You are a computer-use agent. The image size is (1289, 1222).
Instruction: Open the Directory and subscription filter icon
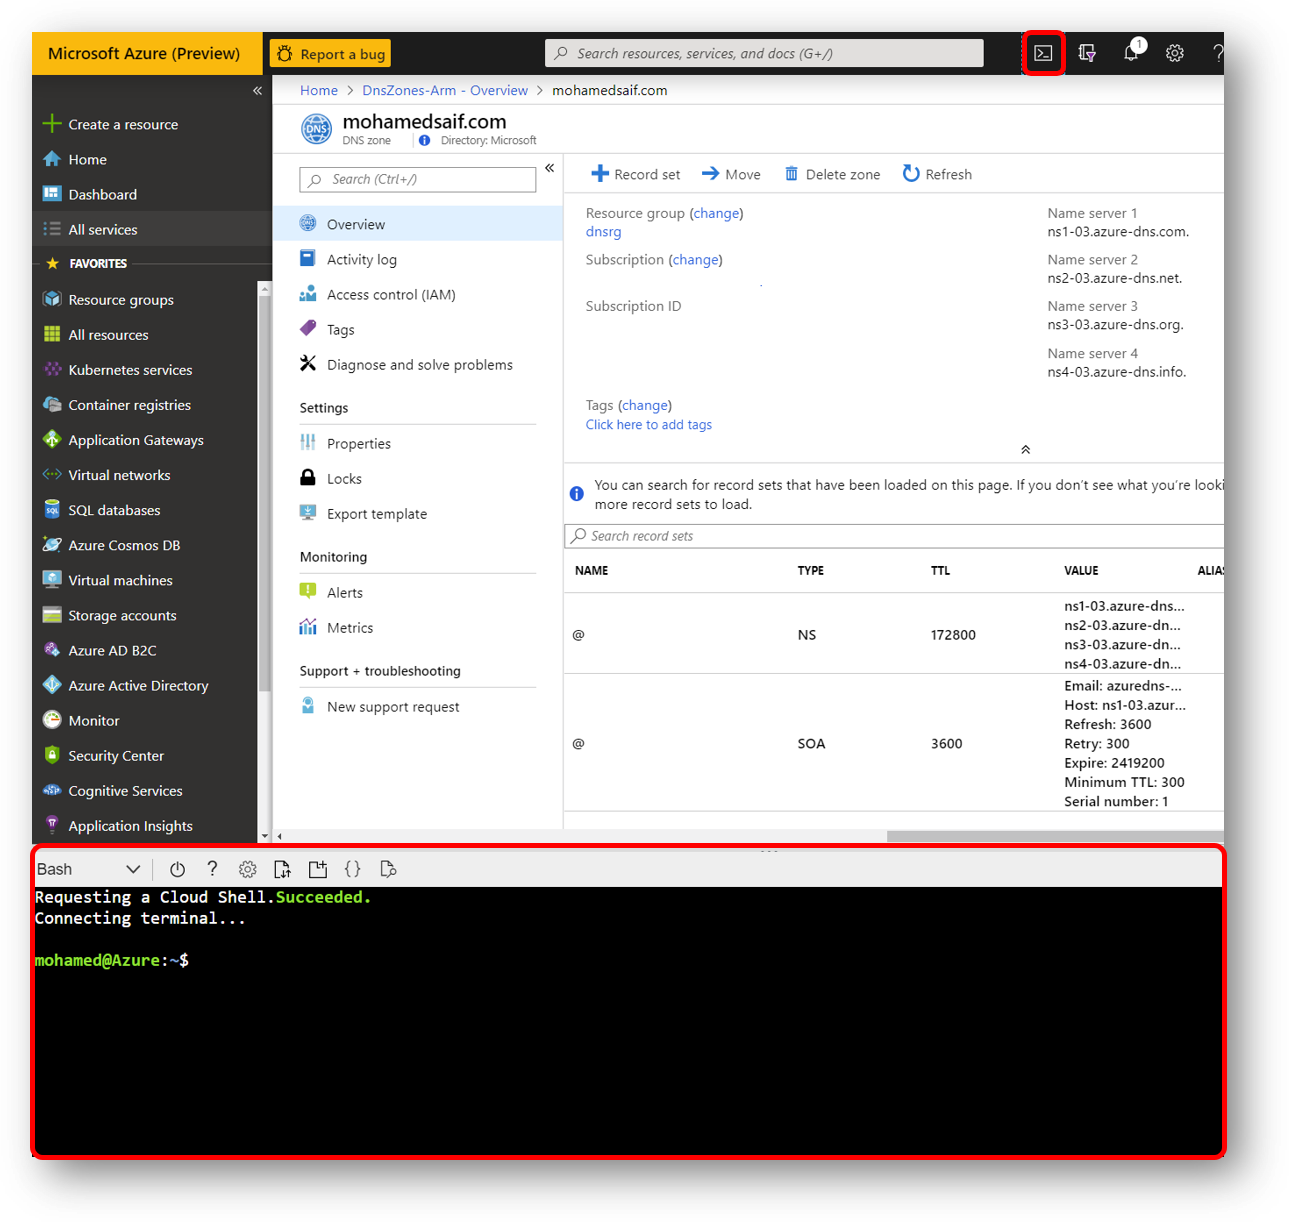point(1087,53)
